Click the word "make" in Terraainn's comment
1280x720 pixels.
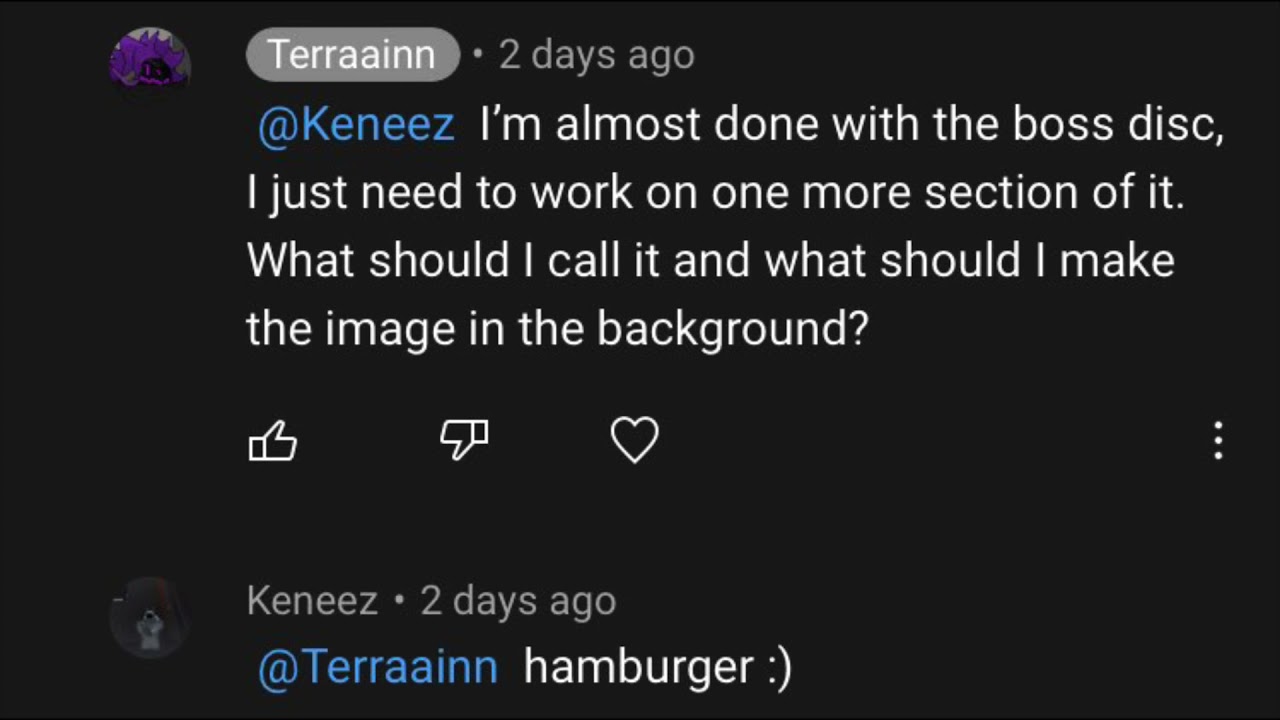coord(1116,260)
